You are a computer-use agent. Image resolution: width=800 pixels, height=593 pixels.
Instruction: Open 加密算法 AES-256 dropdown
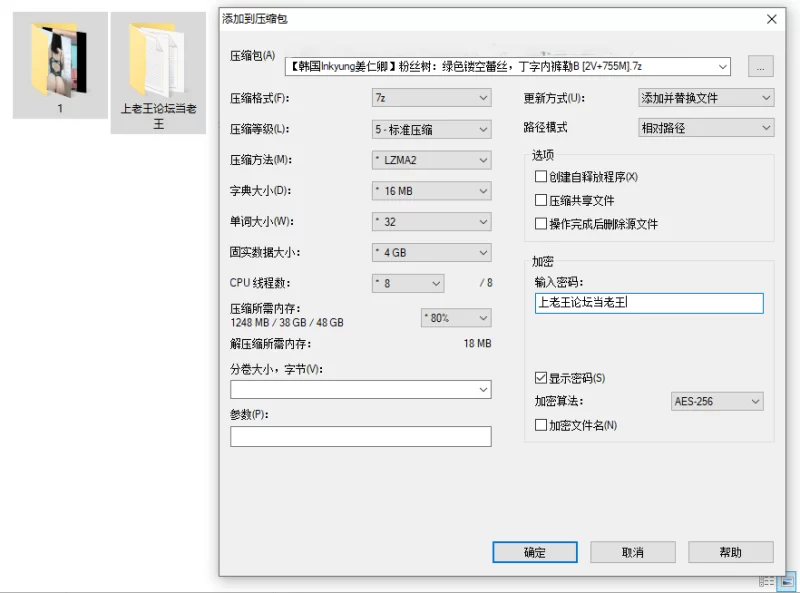717,402
